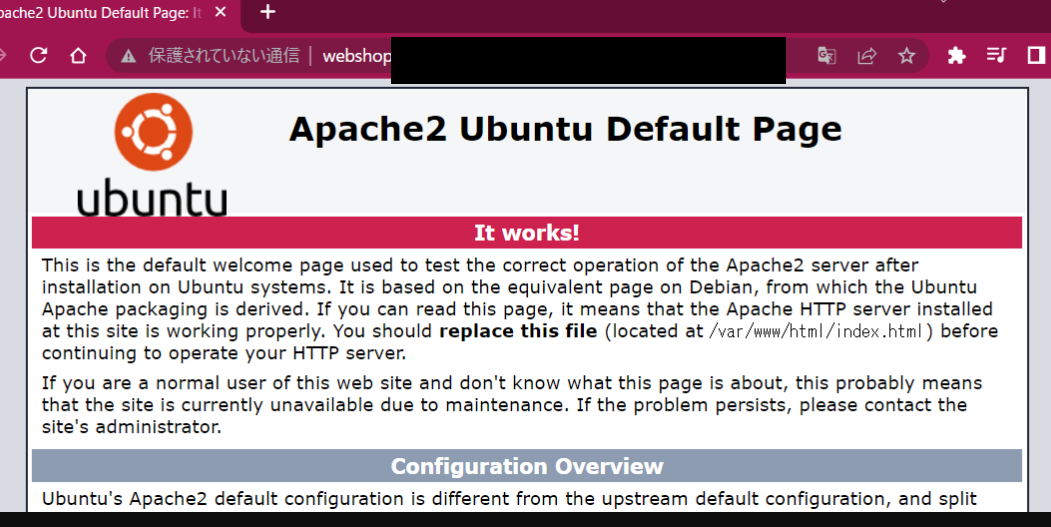Click the 保護されていない通信 security label

[224, 56]
